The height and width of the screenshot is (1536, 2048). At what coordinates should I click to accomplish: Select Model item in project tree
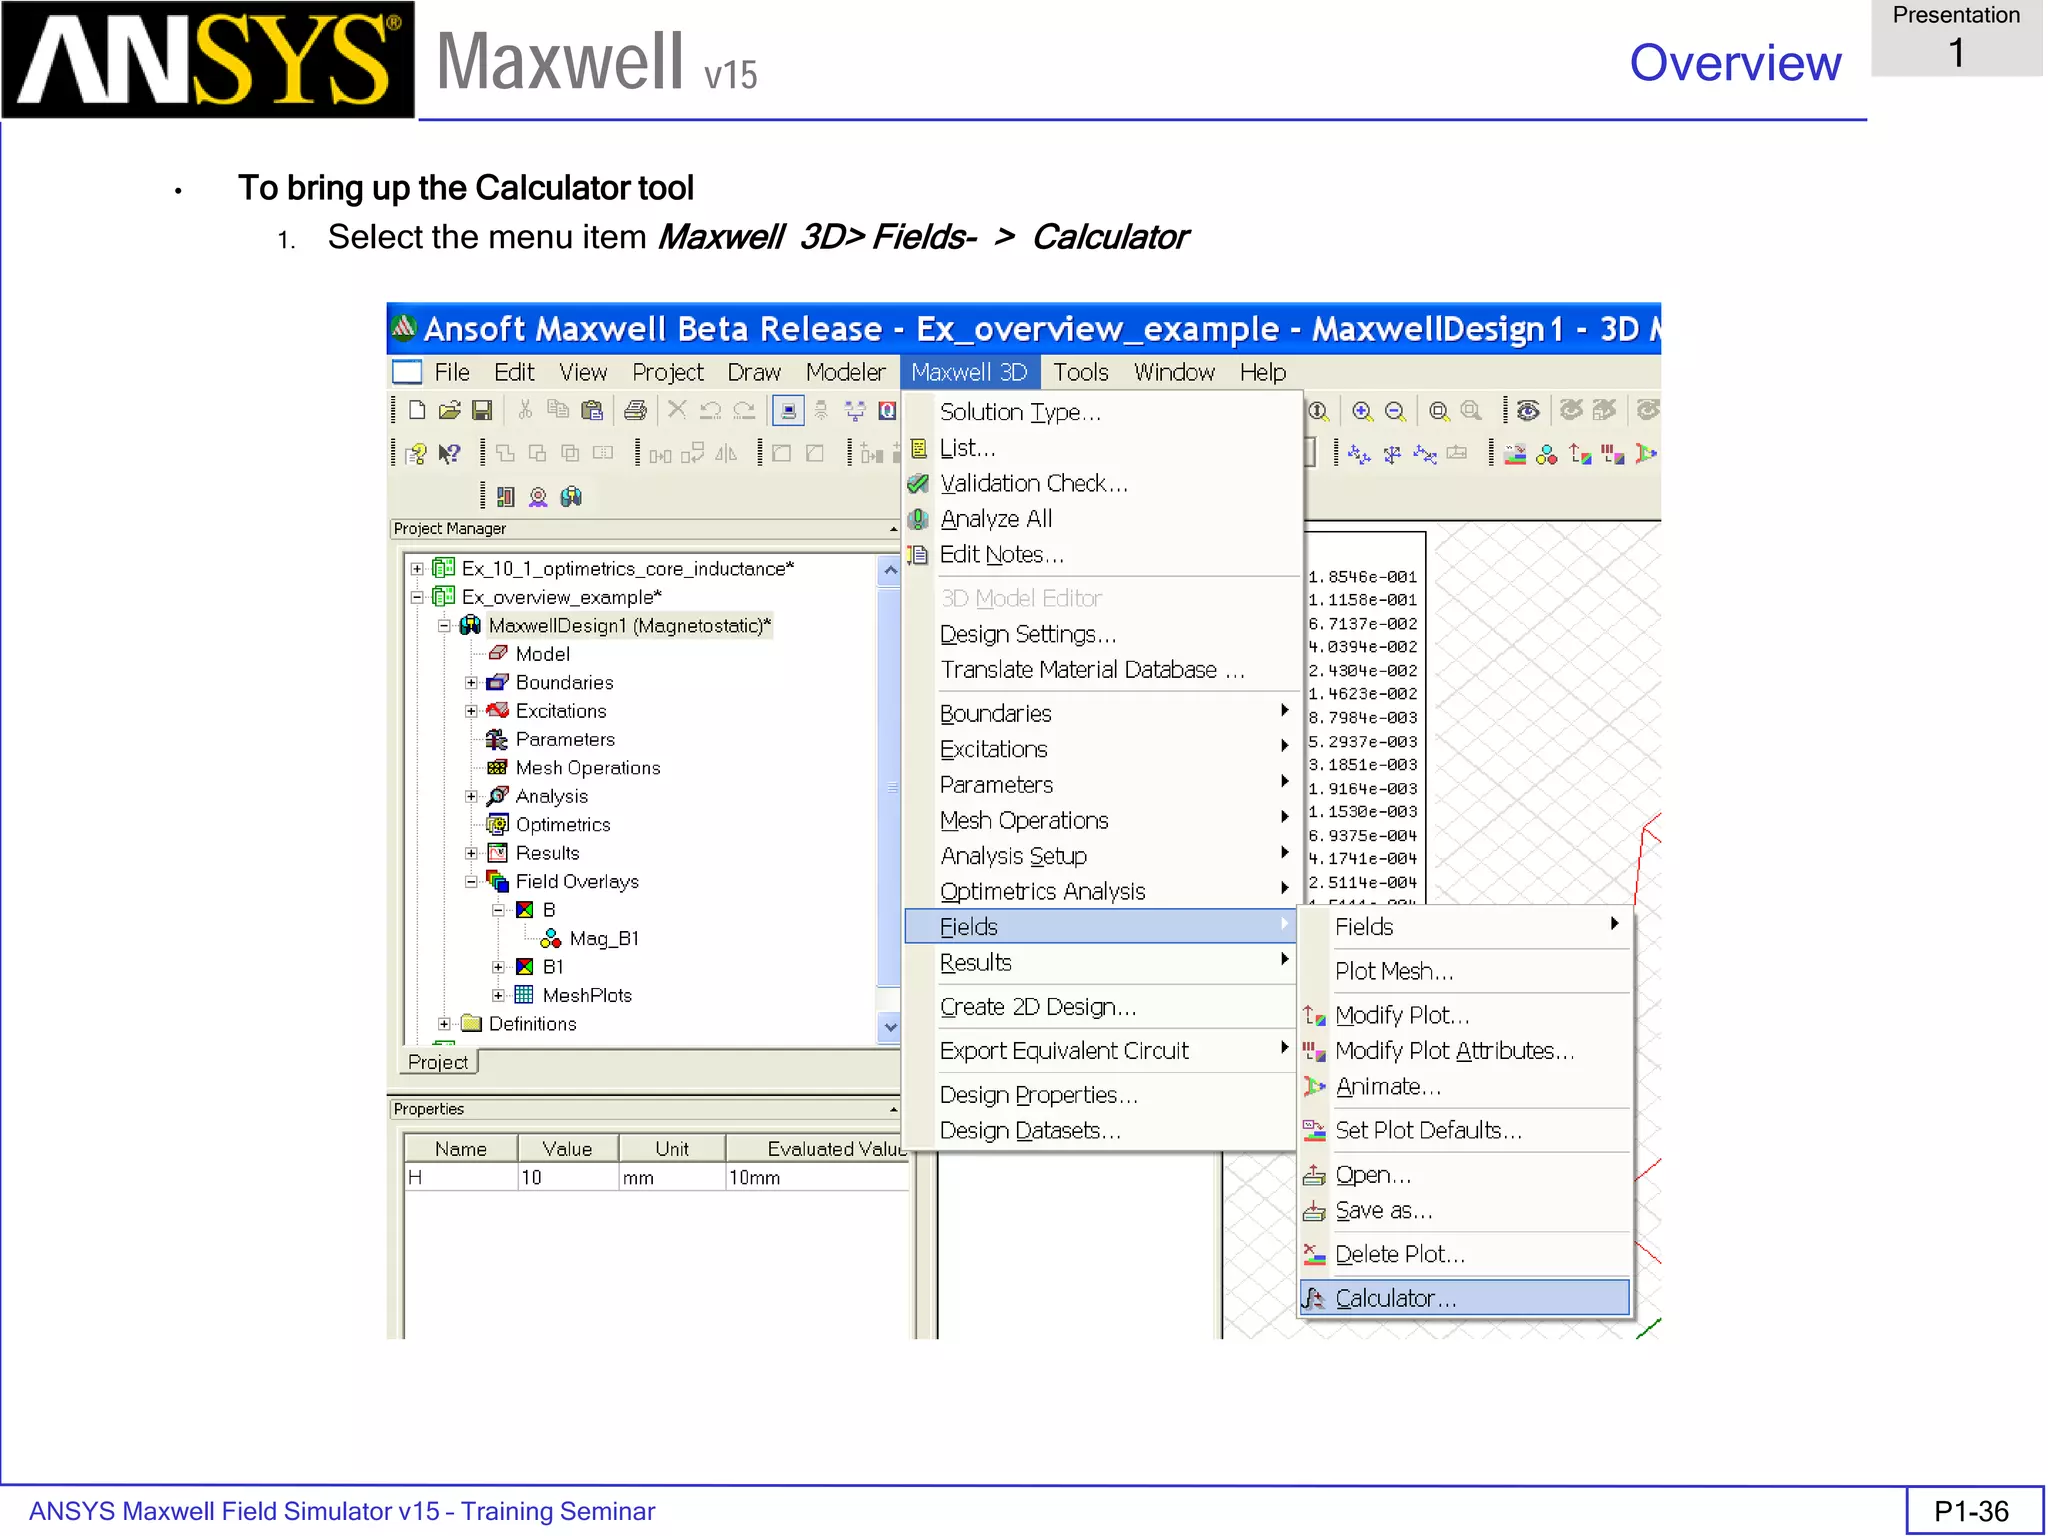click(542, 654)
